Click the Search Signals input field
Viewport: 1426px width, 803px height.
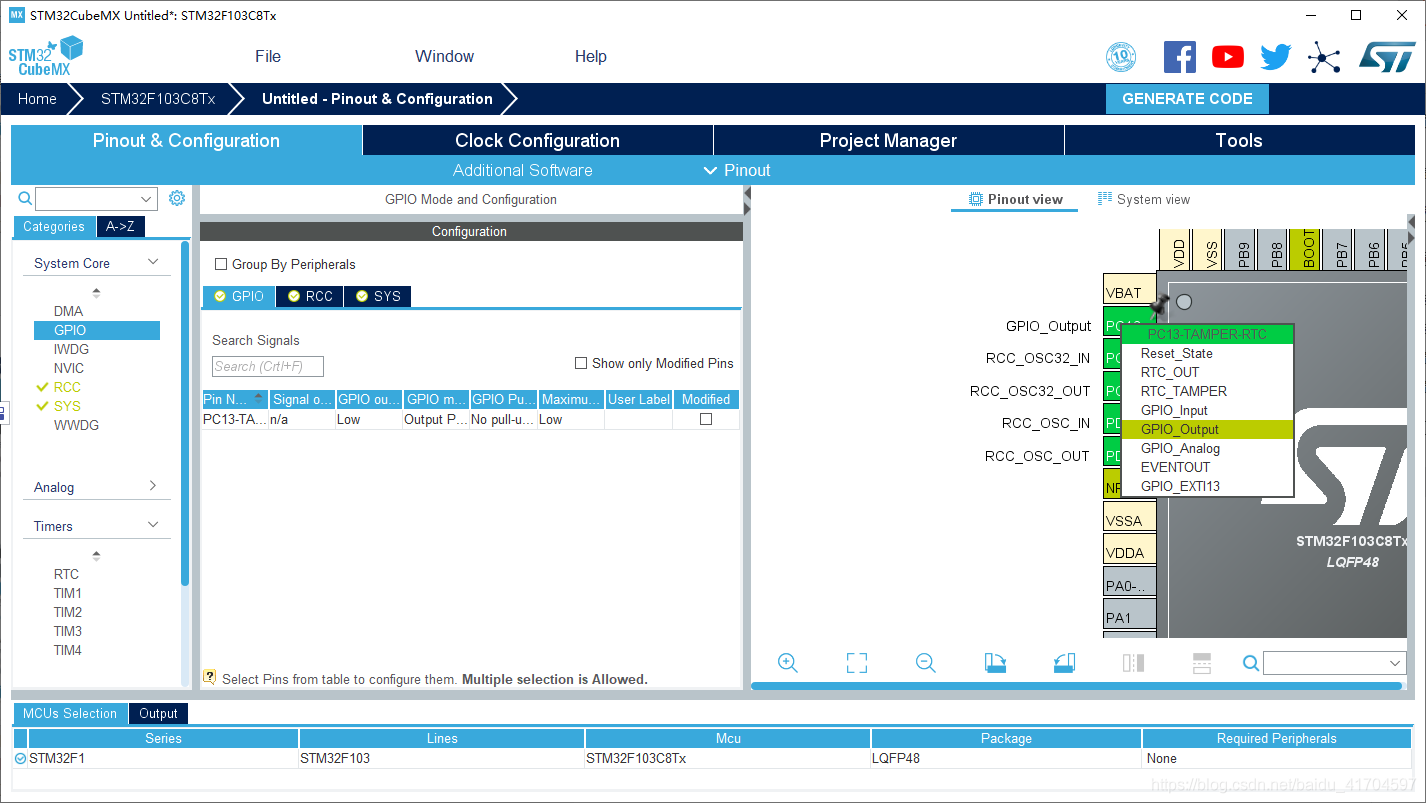pyautogui.click(x=268, y=366)
